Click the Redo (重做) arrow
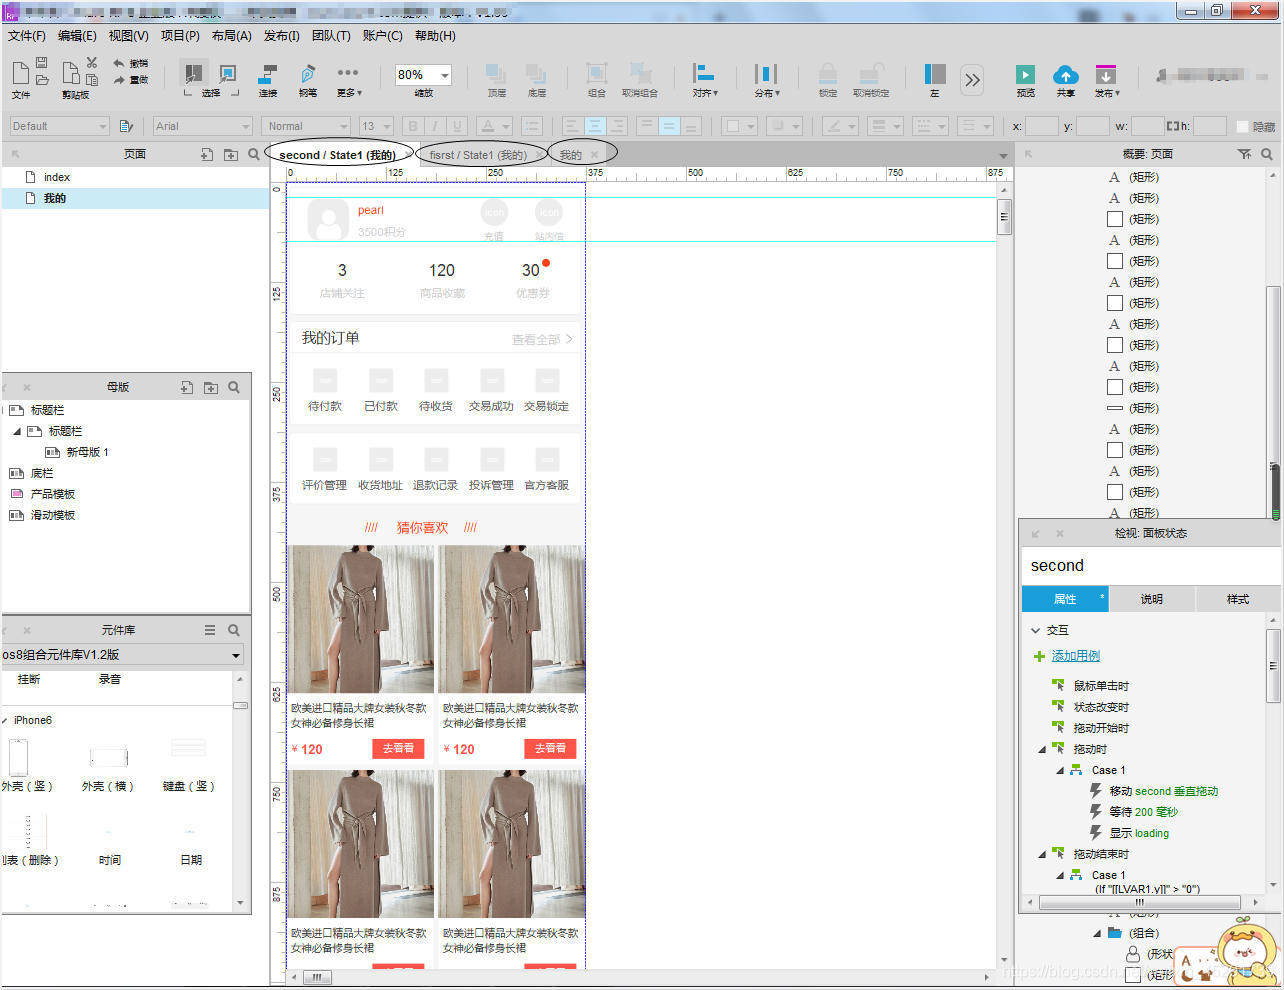This screenshot has width=1284, height=990. [119, 80]
